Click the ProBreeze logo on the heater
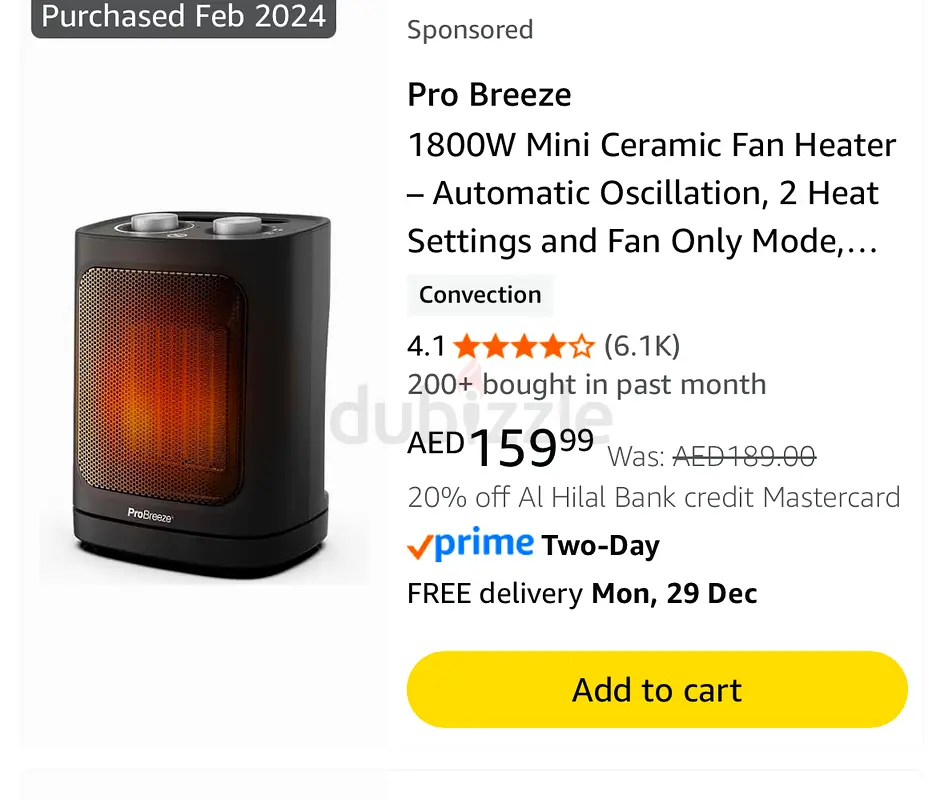 click(x=150, y=515)
